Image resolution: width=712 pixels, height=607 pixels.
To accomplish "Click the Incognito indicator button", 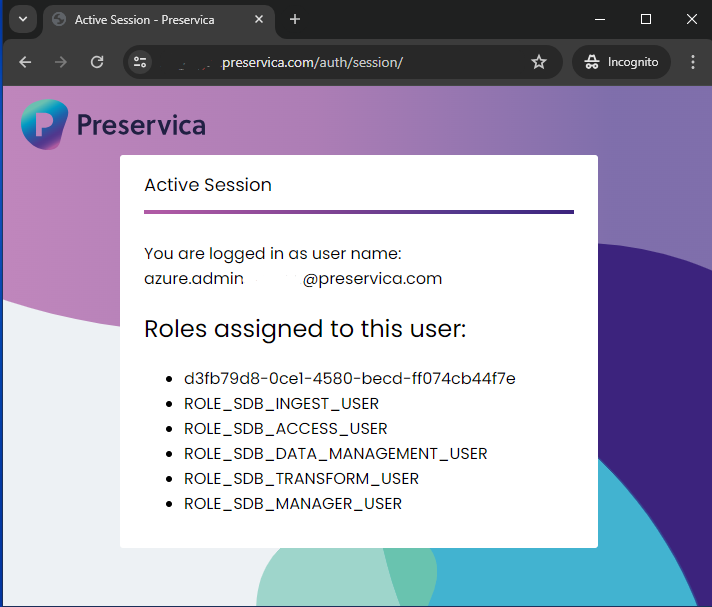I will (621, 62).
